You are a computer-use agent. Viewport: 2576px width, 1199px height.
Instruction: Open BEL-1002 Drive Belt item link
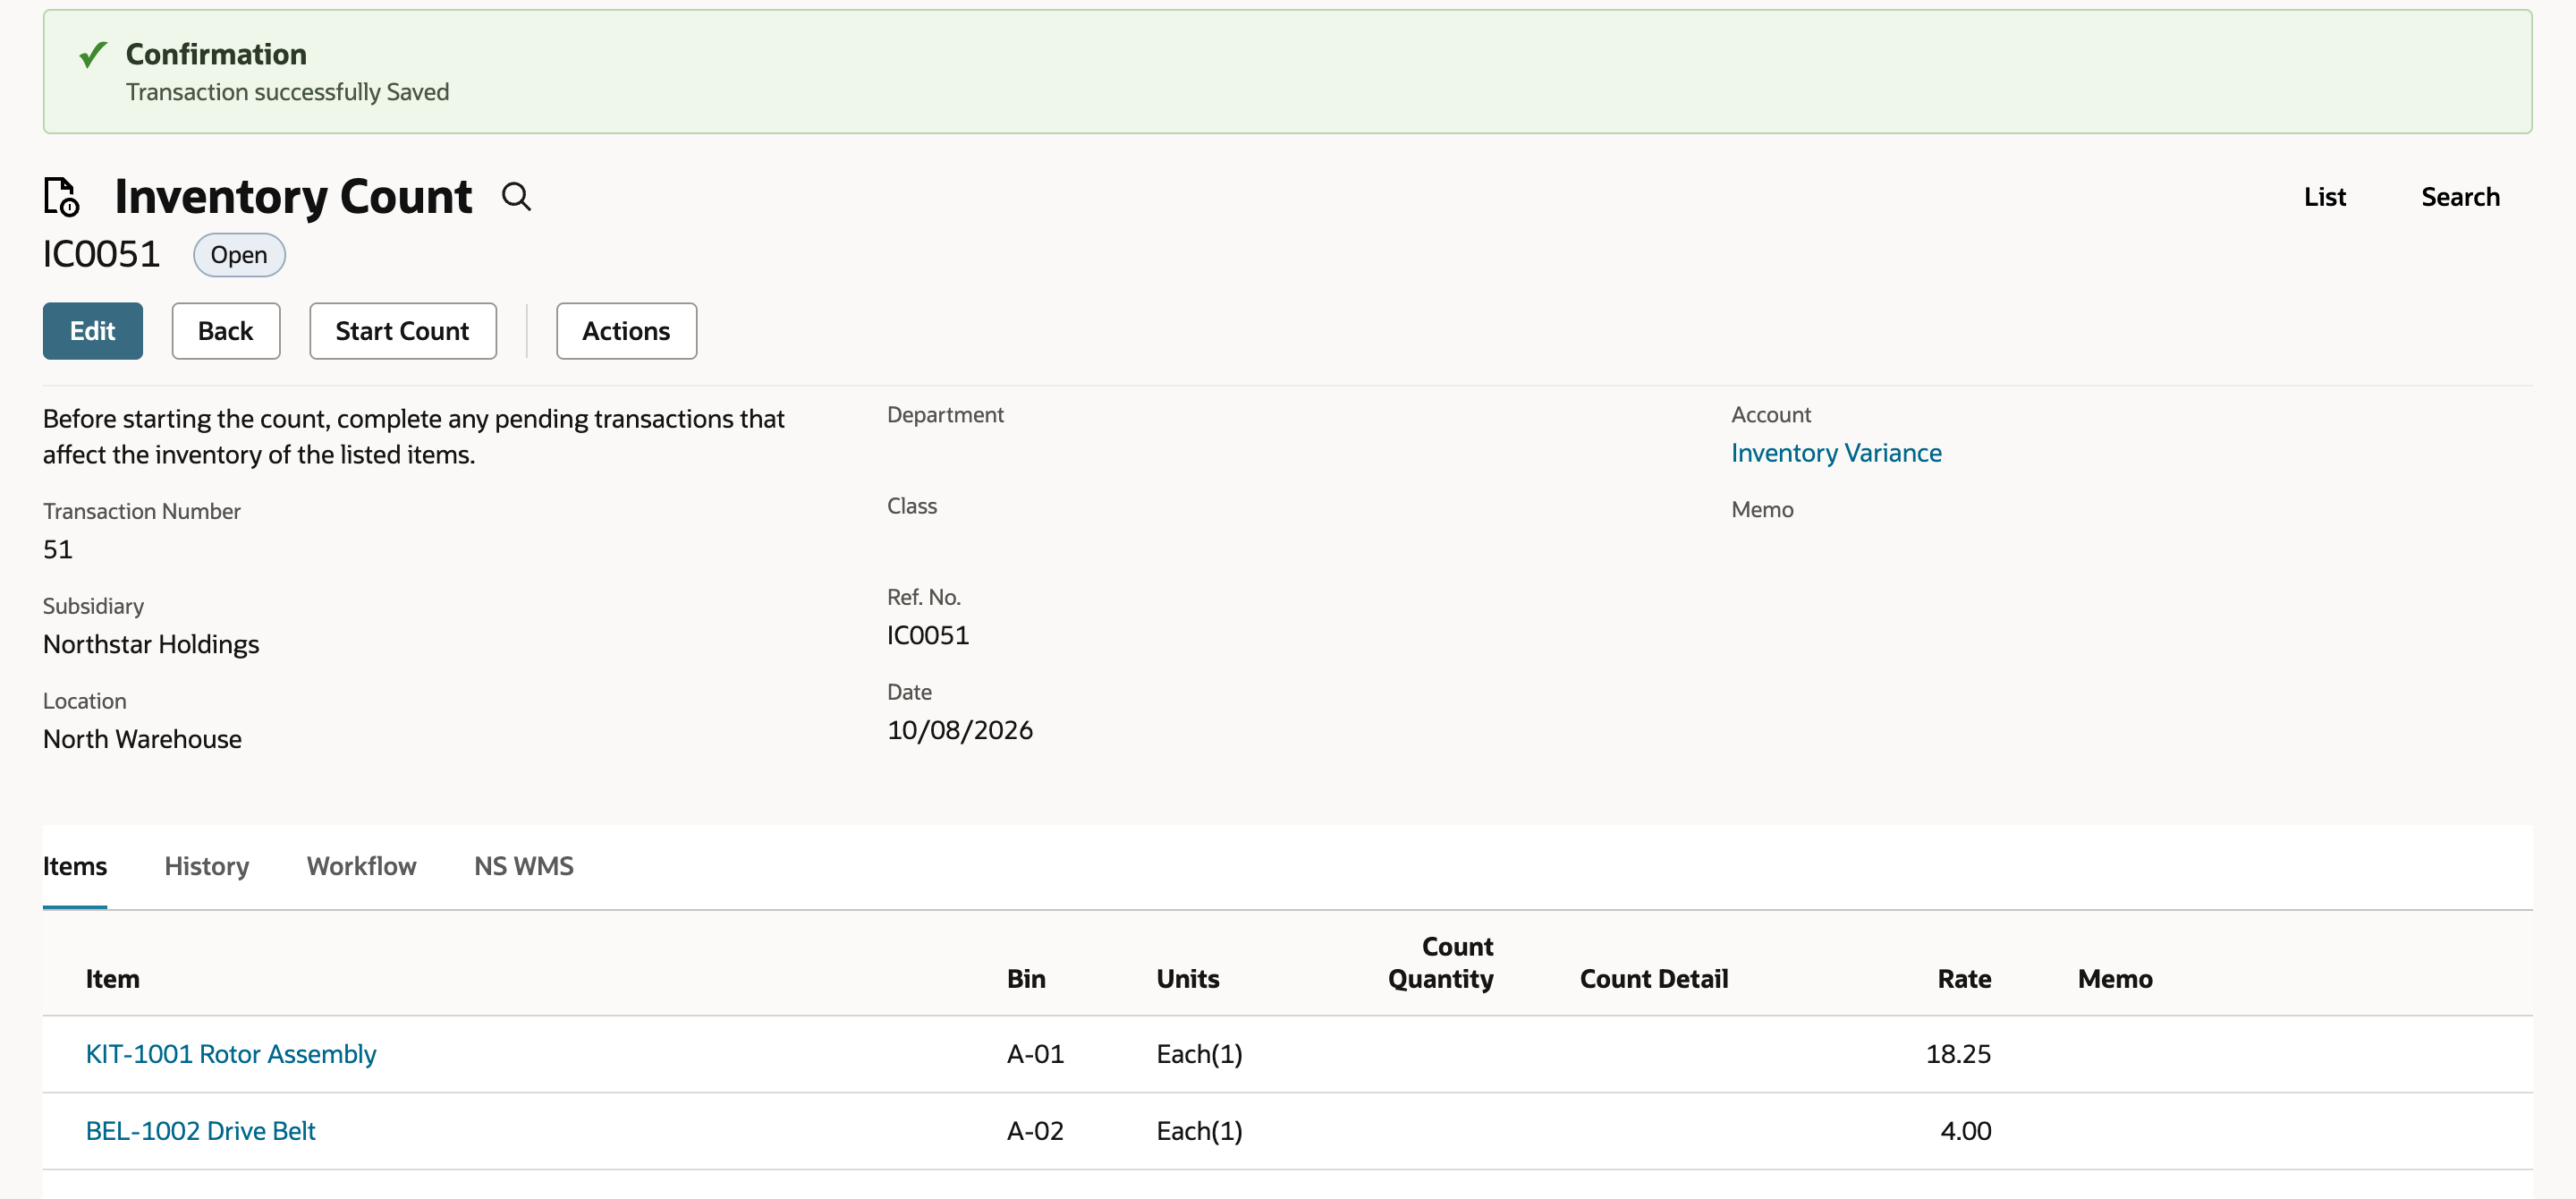coord(201,1131)
